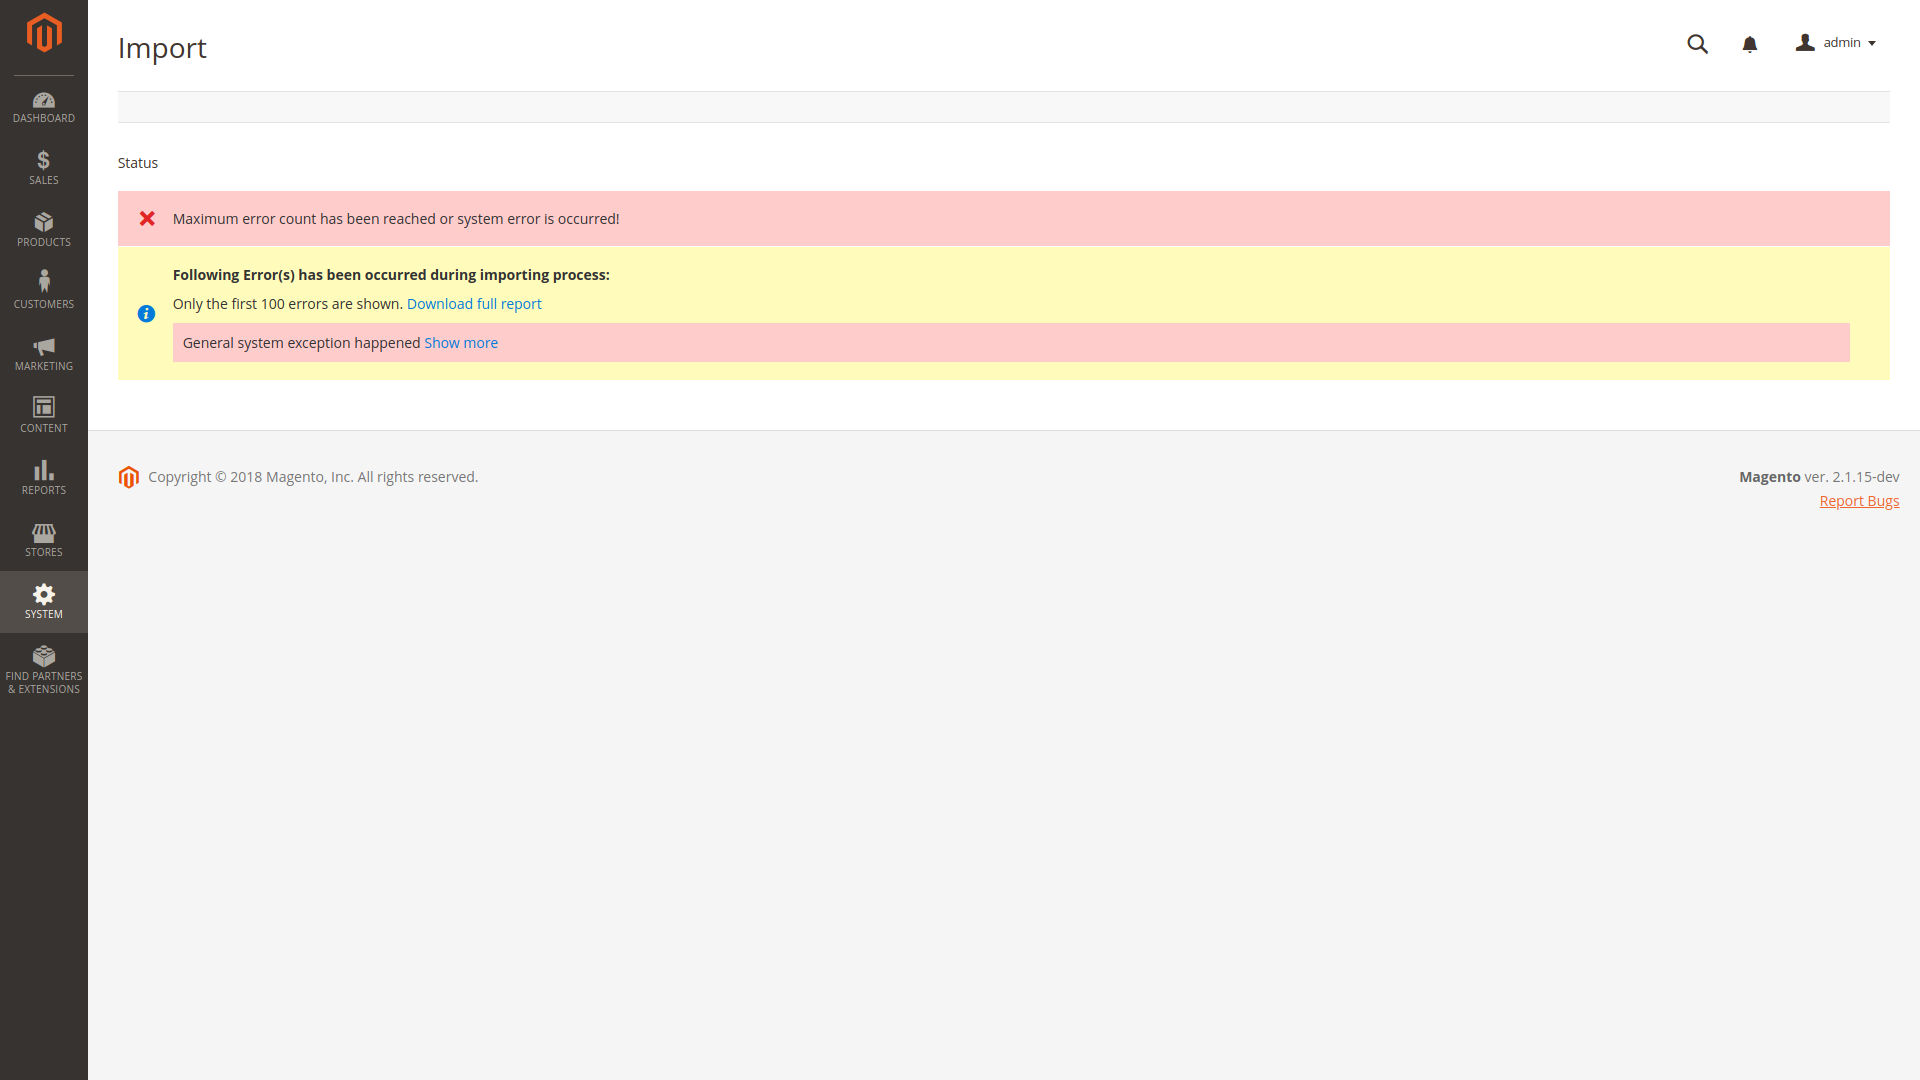The image size is (1920, 1080).
Task: Open the Reports bar chart menu
Action: tap(44, 477)
